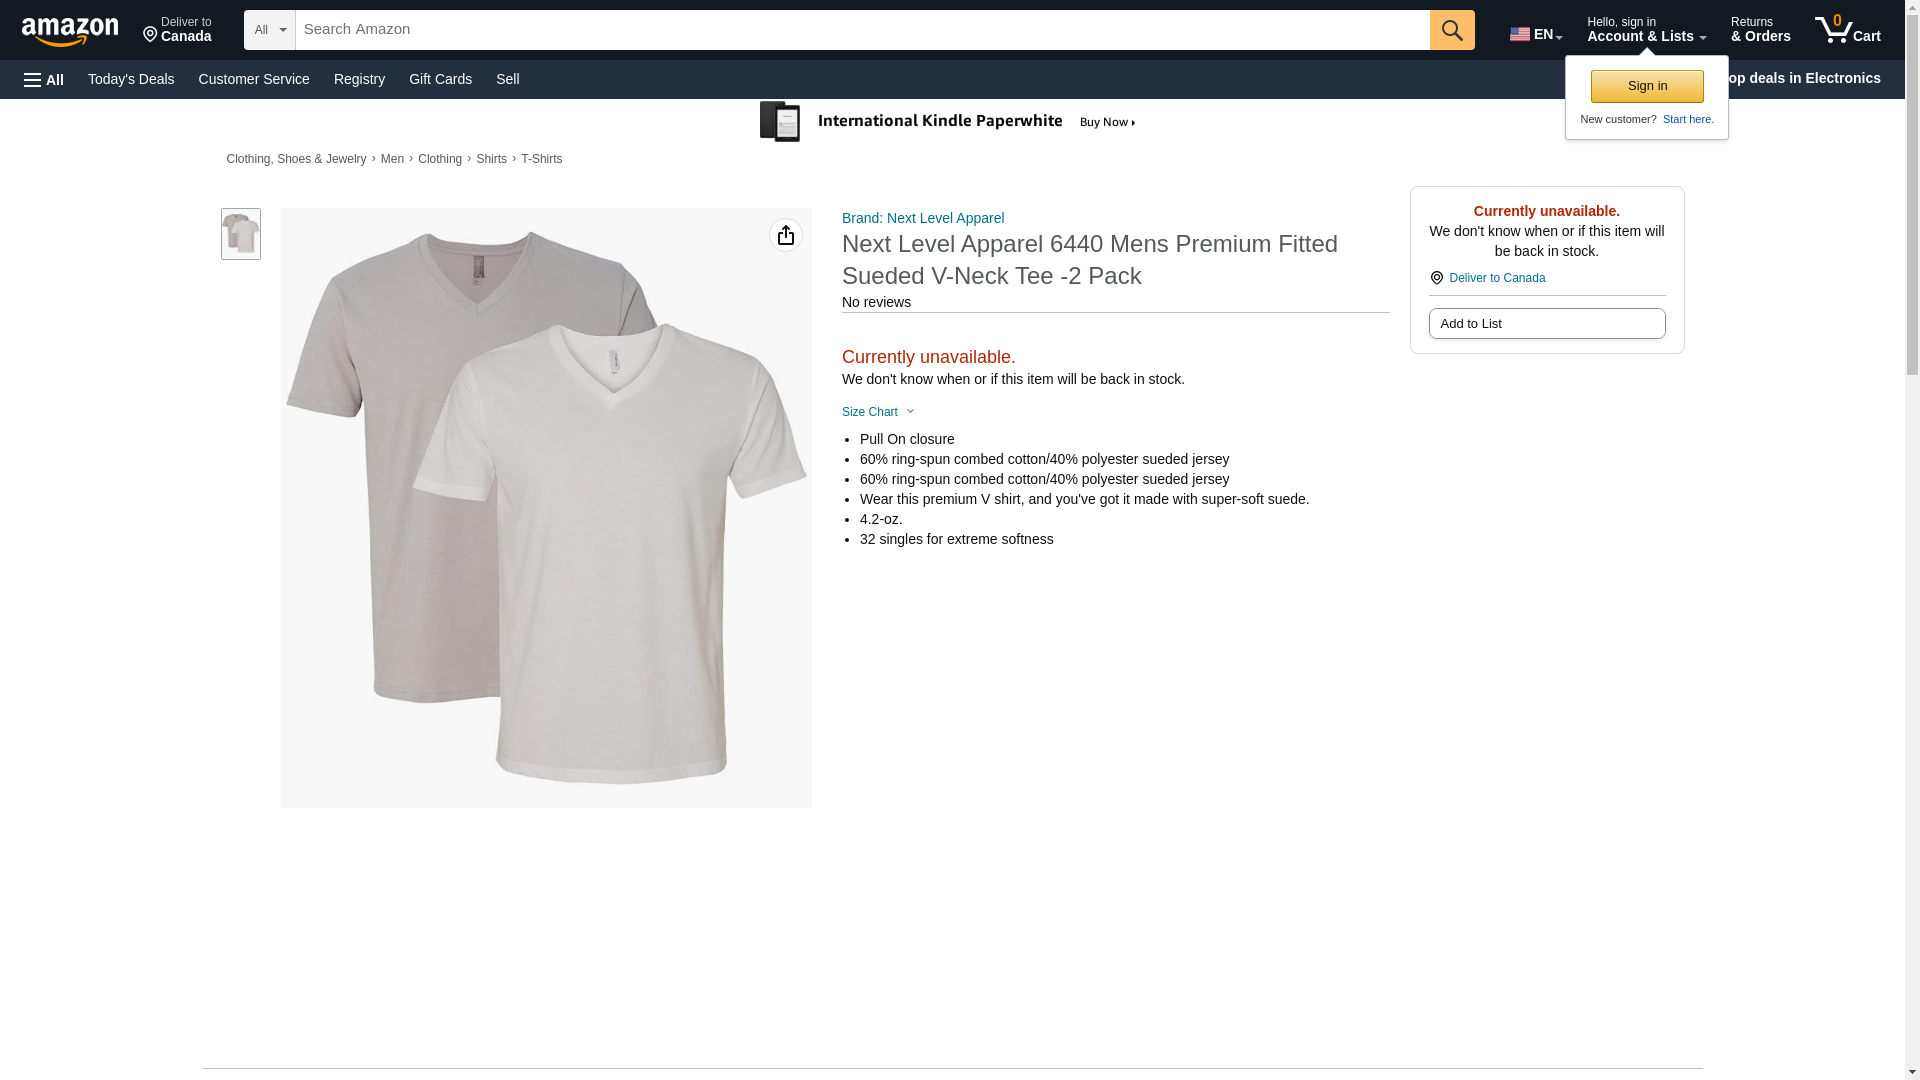Screen dimensions: 1920x1080
Task: Click into the Search Amazon field
Action: (x=860, y=30)
